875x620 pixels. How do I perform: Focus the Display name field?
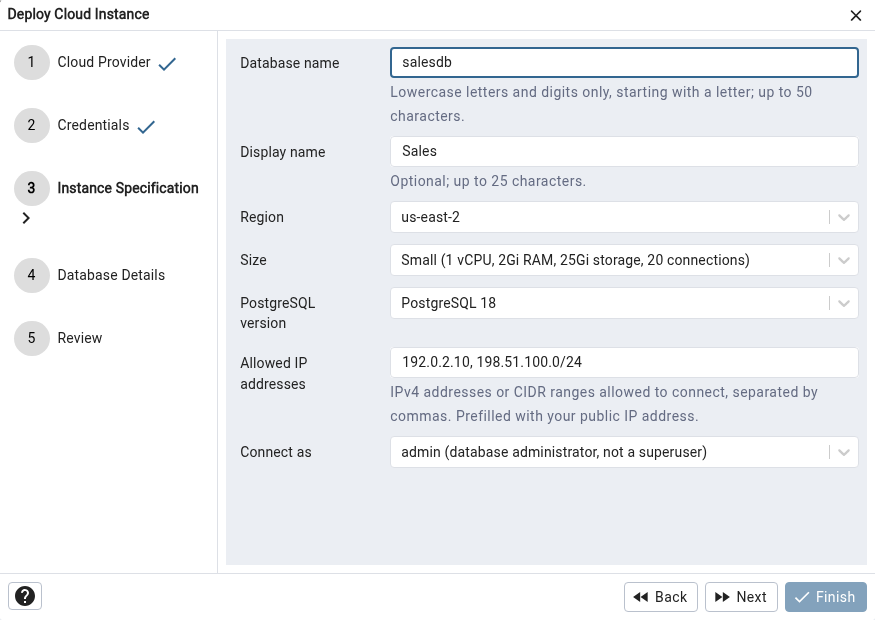click(624, 151)
